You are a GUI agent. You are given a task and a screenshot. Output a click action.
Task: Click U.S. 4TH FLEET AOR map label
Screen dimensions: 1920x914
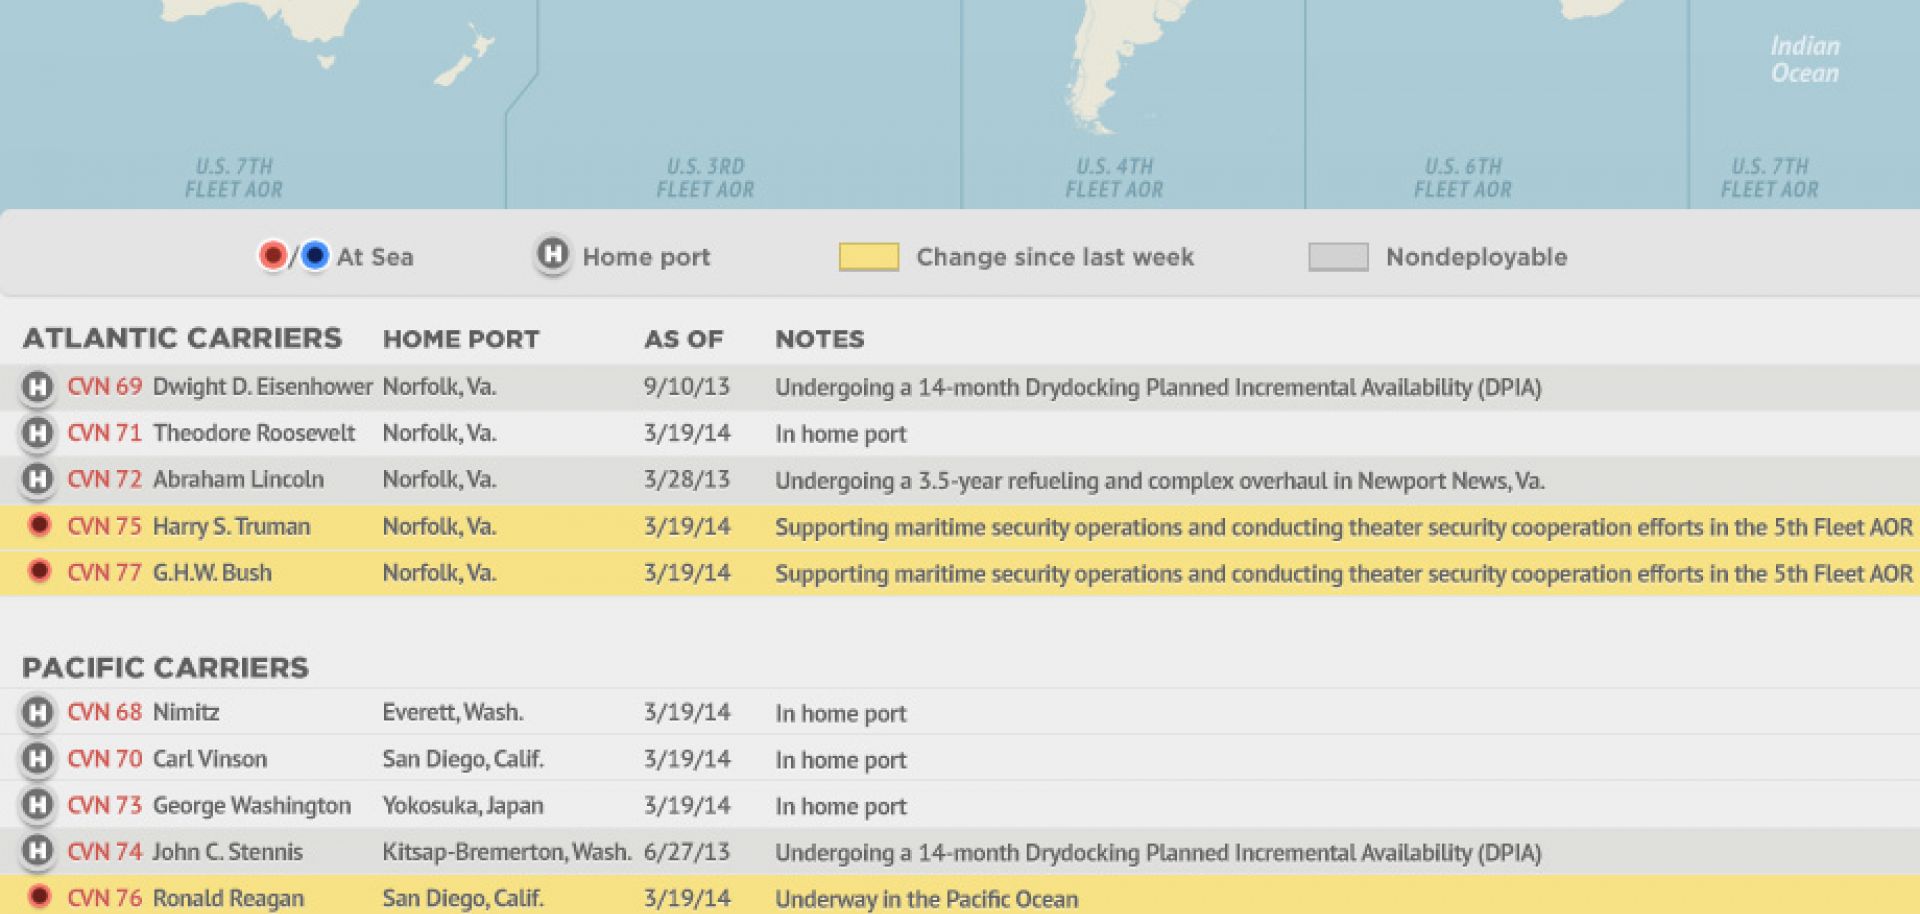point(1114,178)
